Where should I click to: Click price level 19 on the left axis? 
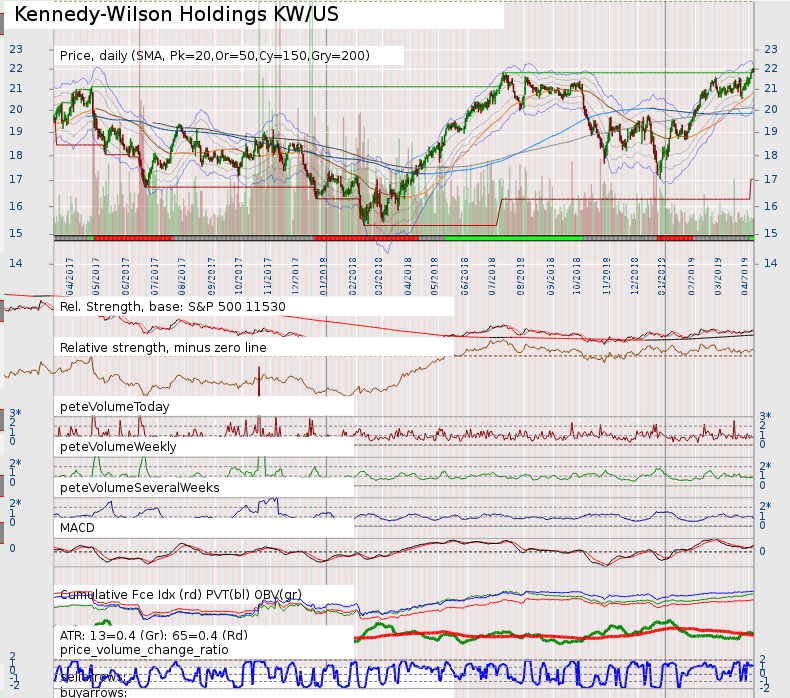[x=16, y=132]
